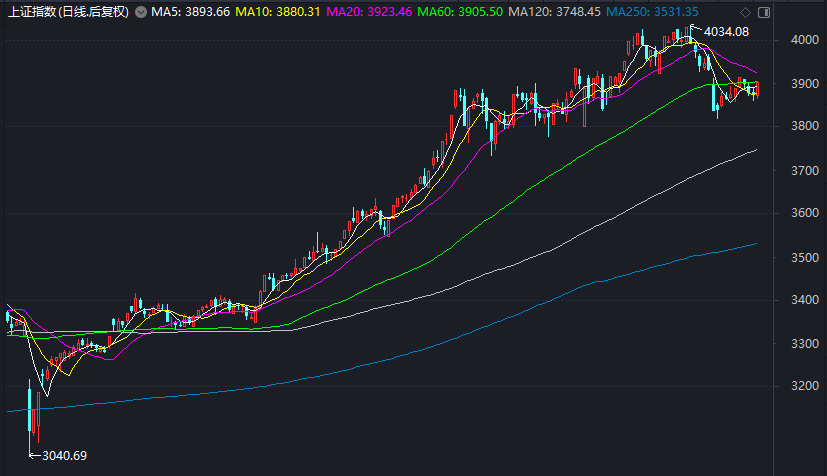Click the circular chevron icon beside the chart title
827x476 pixels.
coord(140,12)
